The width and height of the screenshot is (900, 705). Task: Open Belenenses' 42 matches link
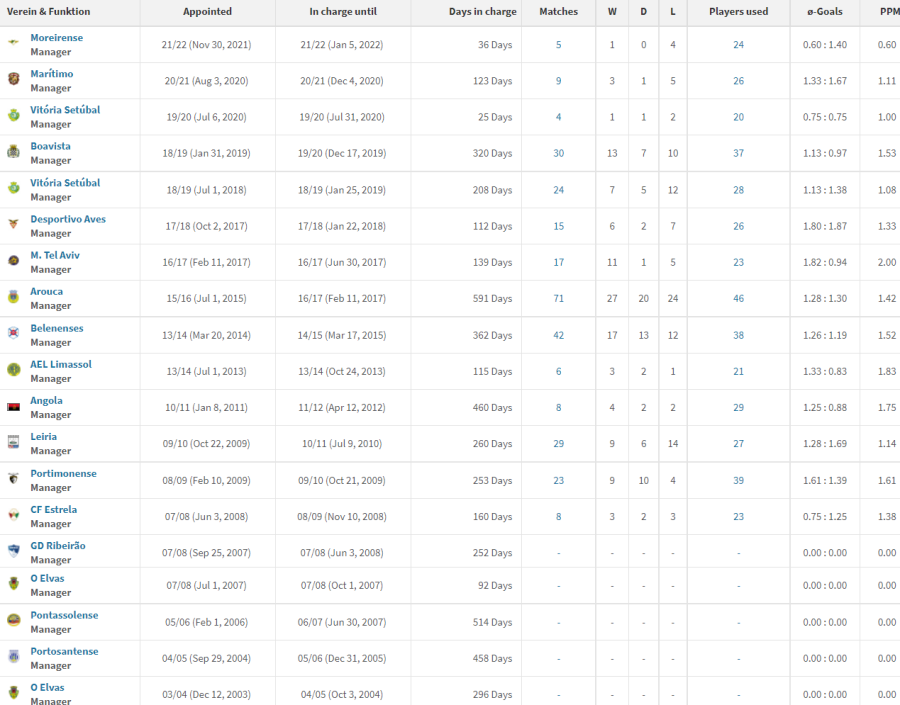tap(558, 335)
